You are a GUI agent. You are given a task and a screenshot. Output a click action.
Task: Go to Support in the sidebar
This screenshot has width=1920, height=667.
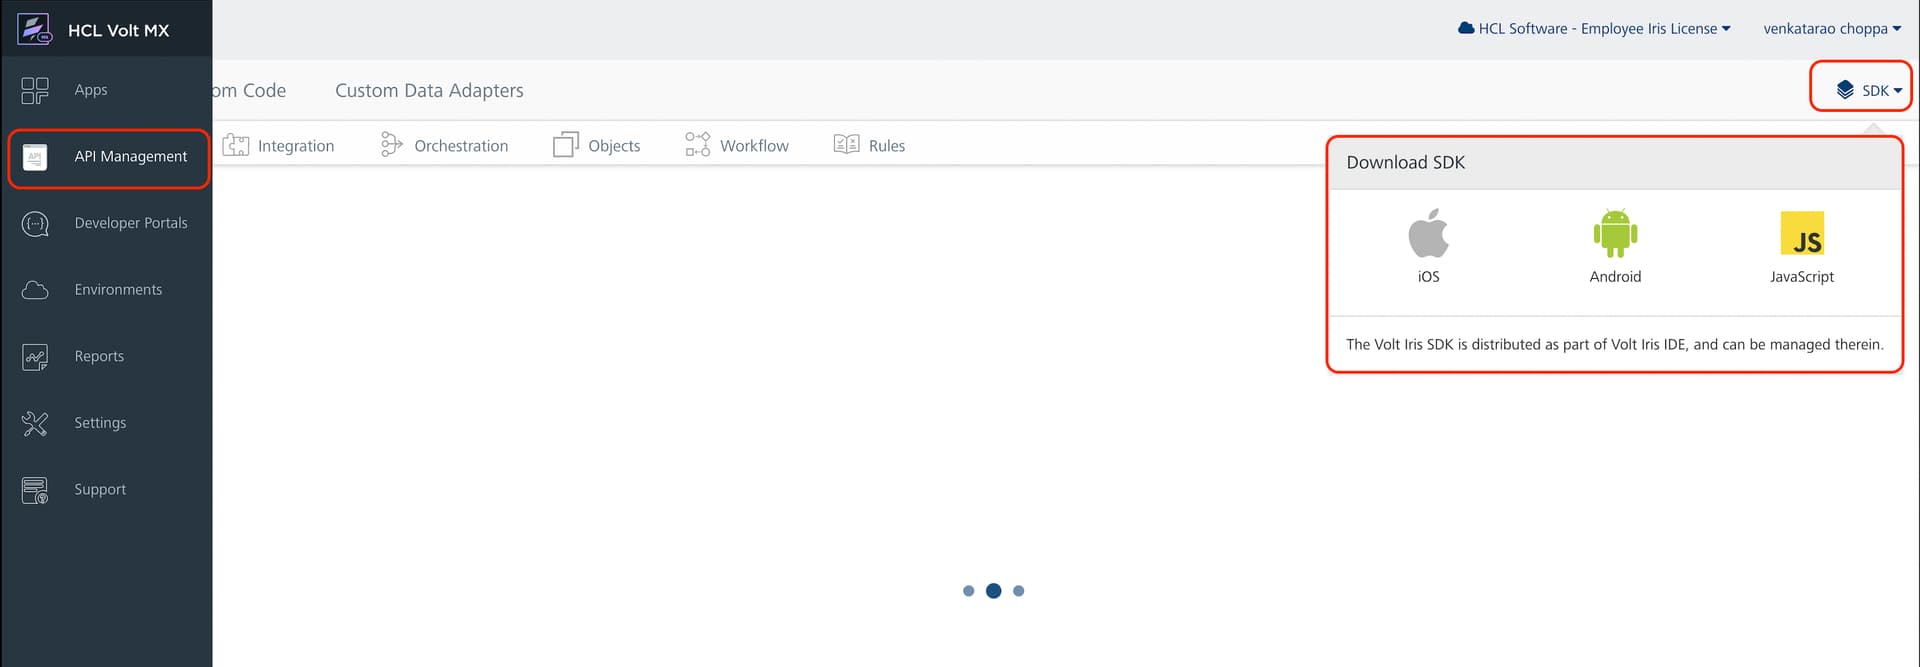(100, 490)
